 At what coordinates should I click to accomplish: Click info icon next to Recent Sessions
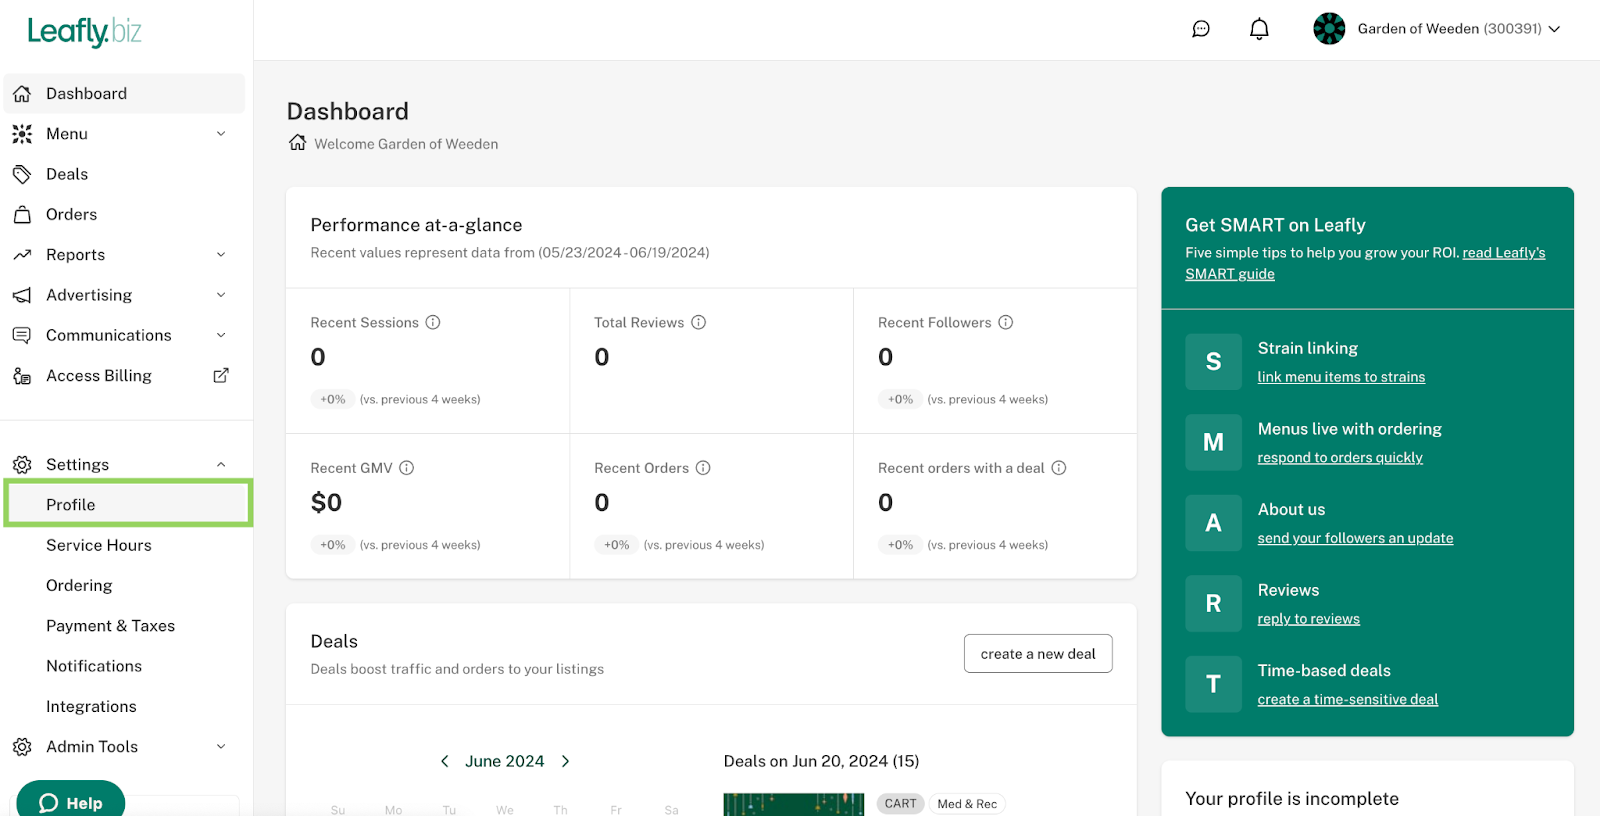coord(433,322)
